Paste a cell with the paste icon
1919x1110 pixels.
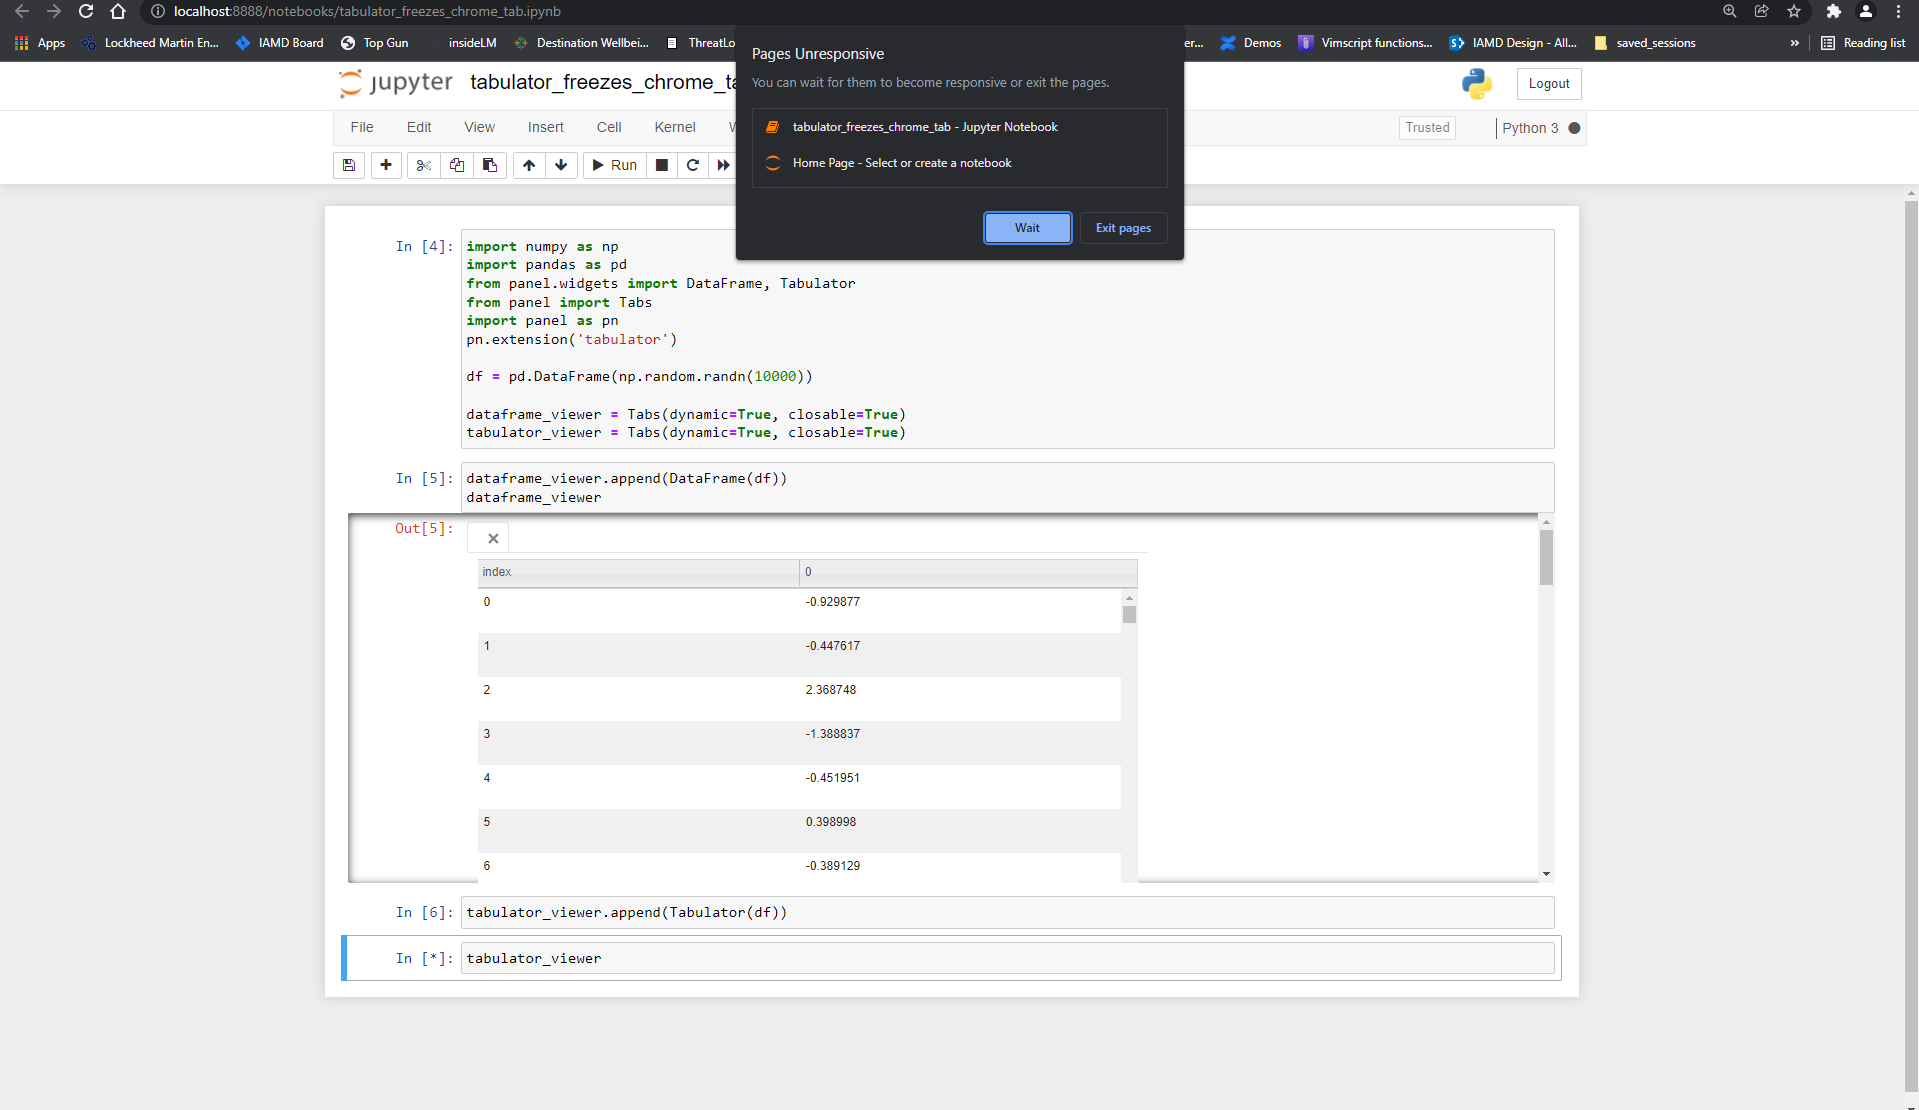489,165
